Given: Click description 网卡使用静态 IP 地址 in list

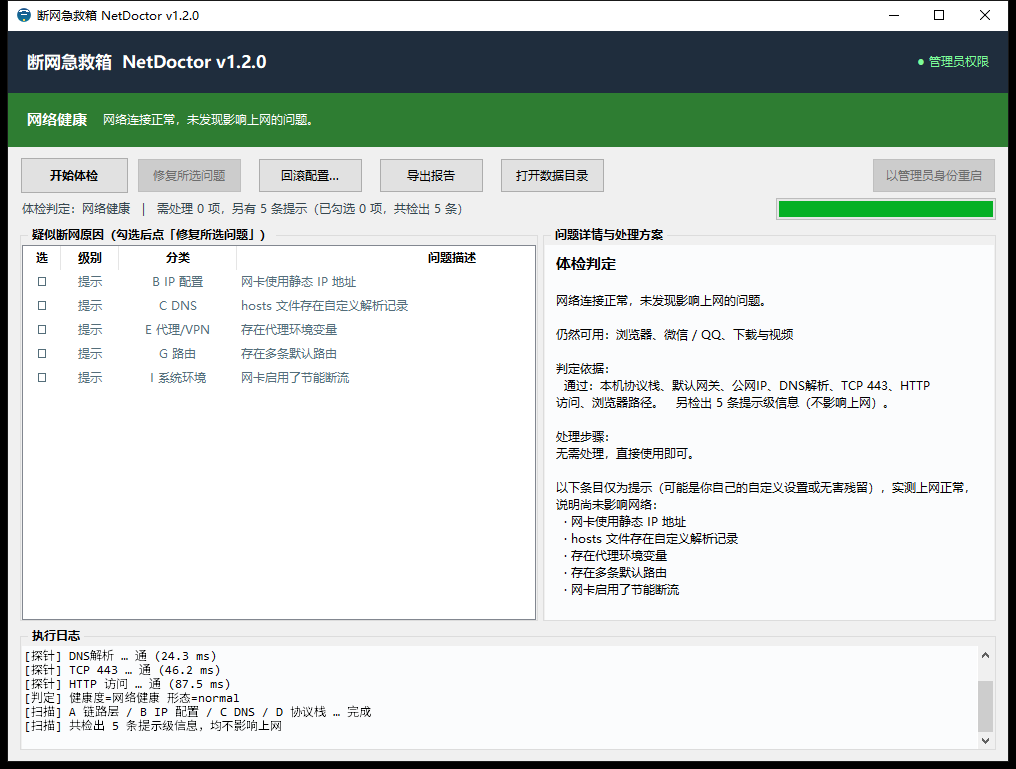Looking at the screenshot, I should pyautogui.click(x=299, y=282).
